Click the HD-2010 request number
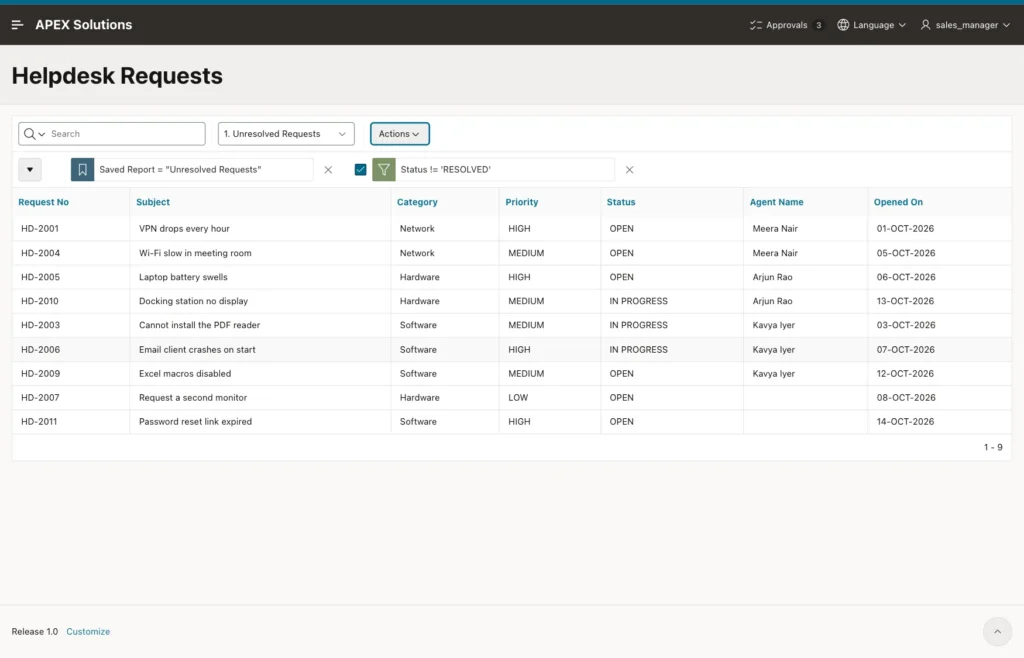The width and height of the screenshot is (1024, 658). [40, 302]
